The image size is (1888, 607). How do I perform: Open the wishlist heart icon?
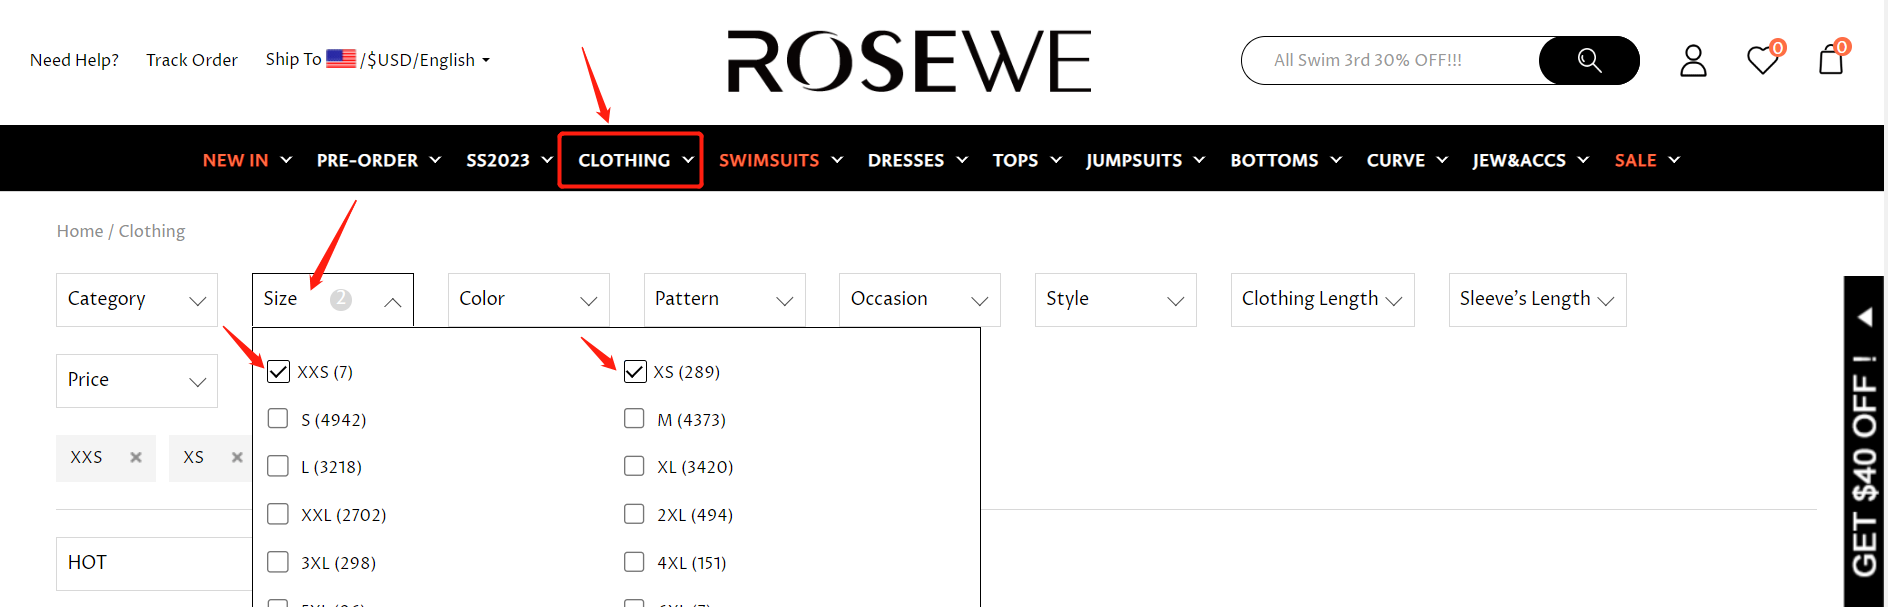(x=1762, y=60)
